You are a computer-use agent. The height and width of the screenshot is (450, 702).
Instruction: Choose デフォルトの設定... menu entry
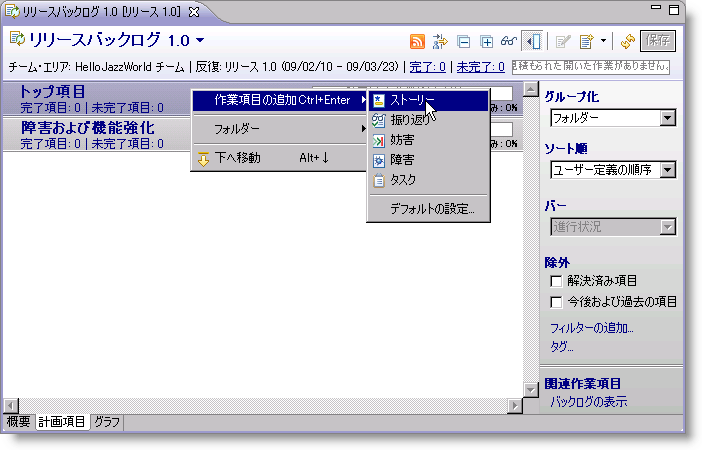pos(428,209)
